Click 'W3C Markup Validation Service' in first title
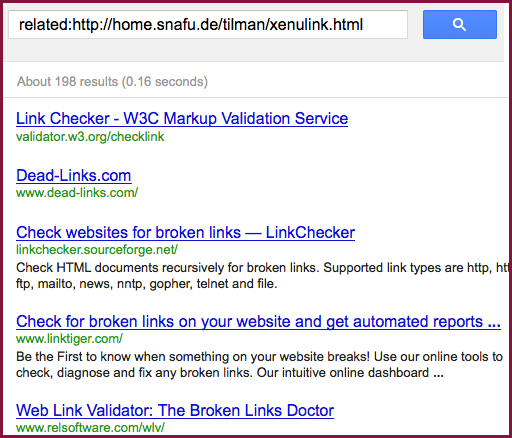Viewport: 512px width, 438px height. pyautogui.click(x=236, y=119)
